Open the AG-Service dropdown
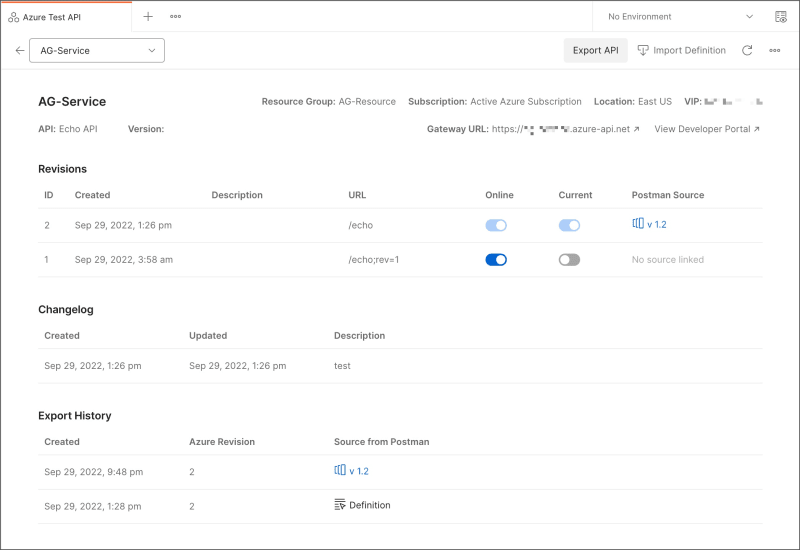The image size is (800, 550). 97,50
